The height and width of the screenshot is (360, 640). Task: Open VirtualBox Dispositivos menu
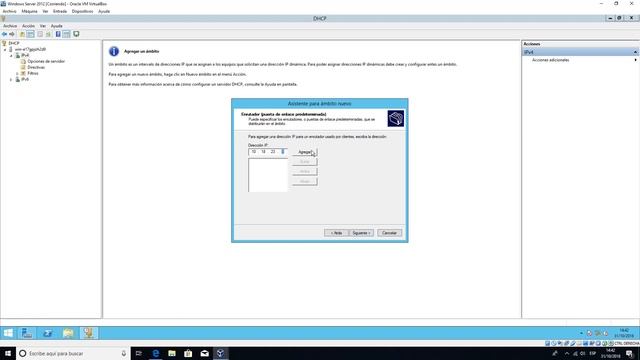point(82,11)
